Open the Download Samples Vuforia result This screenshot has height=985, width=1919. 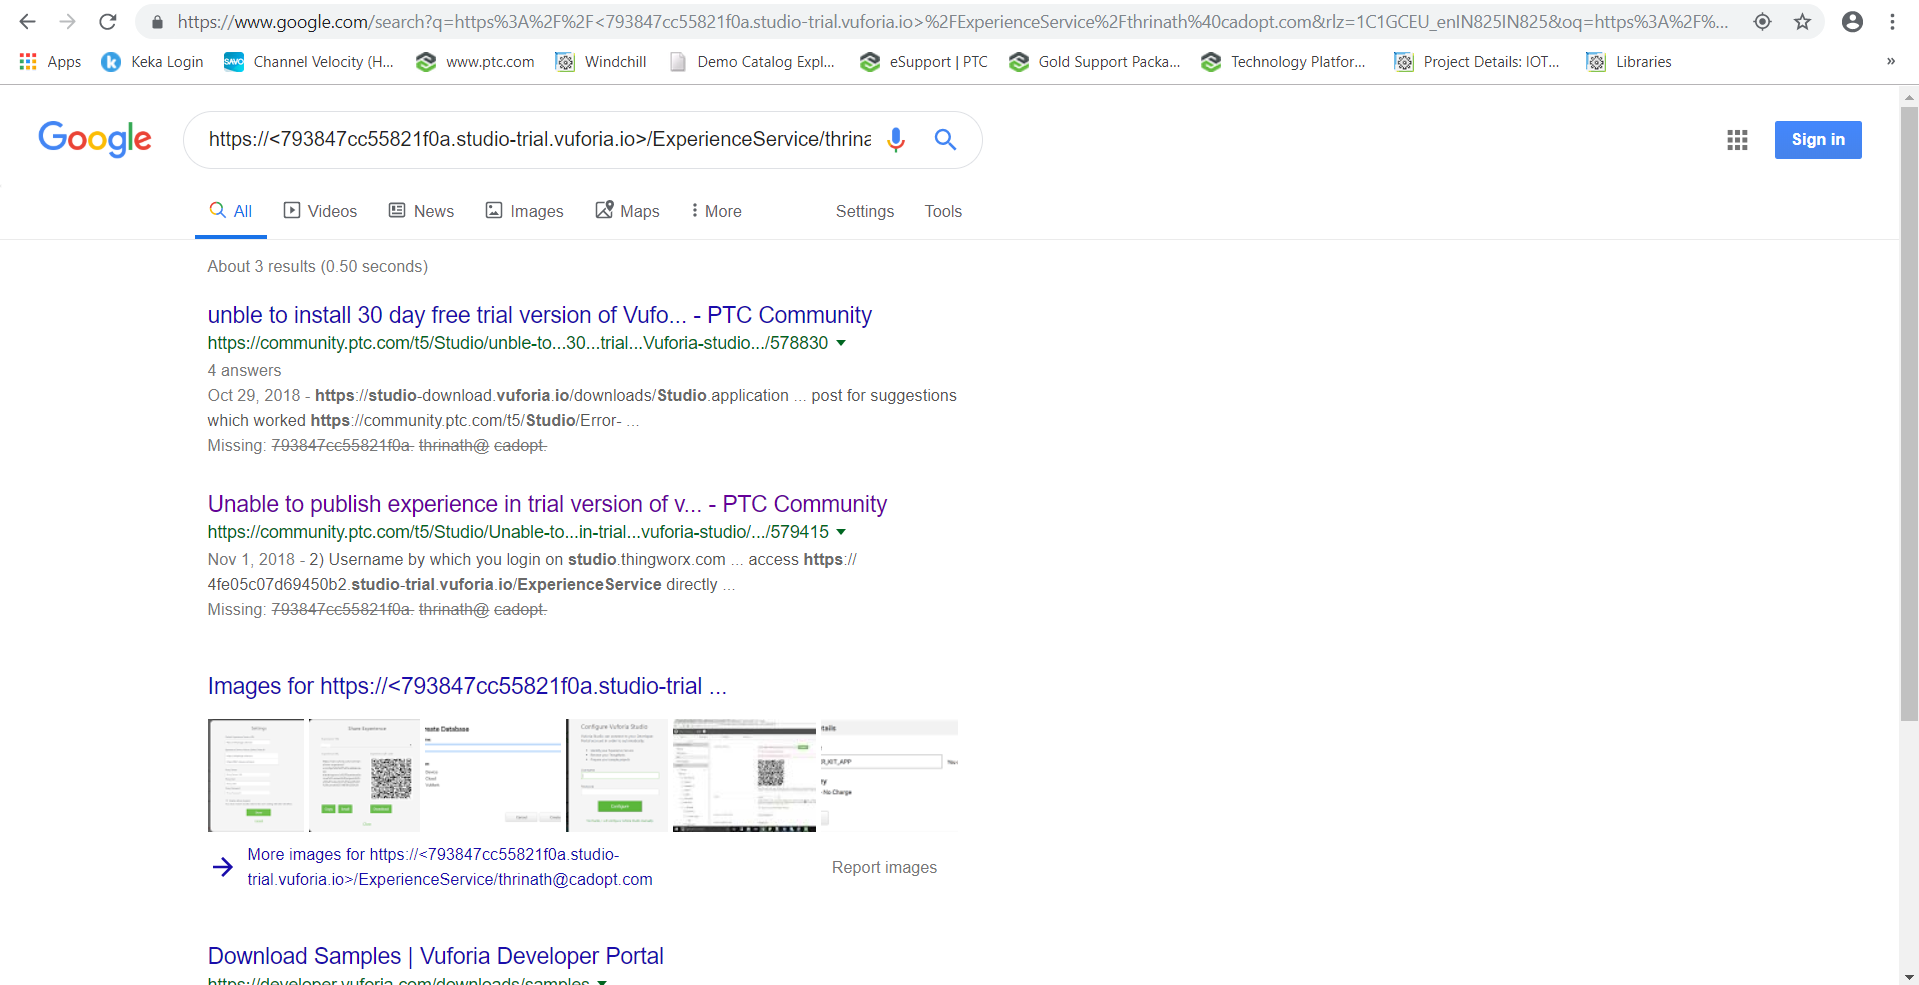[x=435, y=956]
